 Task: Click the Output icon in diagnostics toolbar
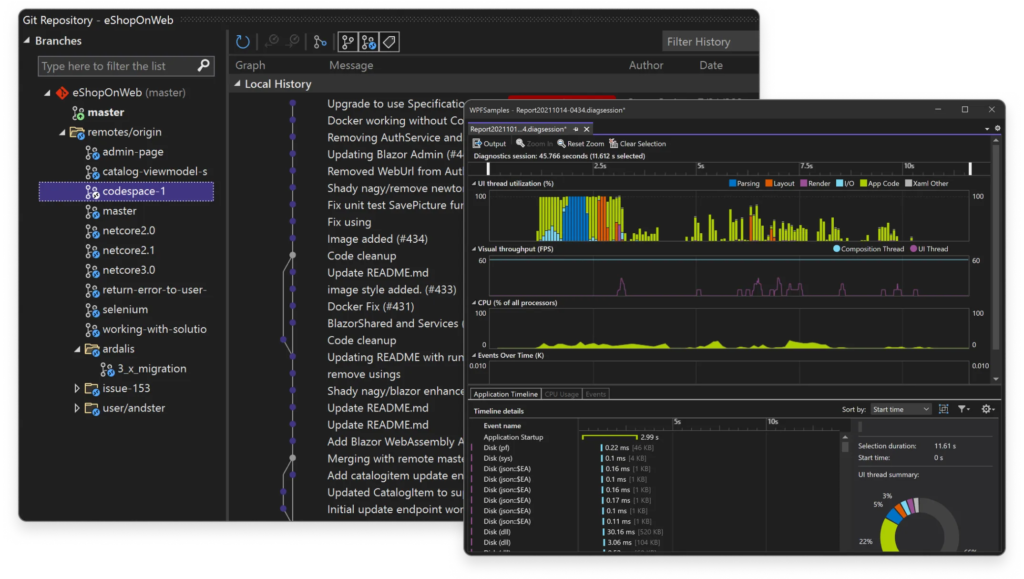489,144
